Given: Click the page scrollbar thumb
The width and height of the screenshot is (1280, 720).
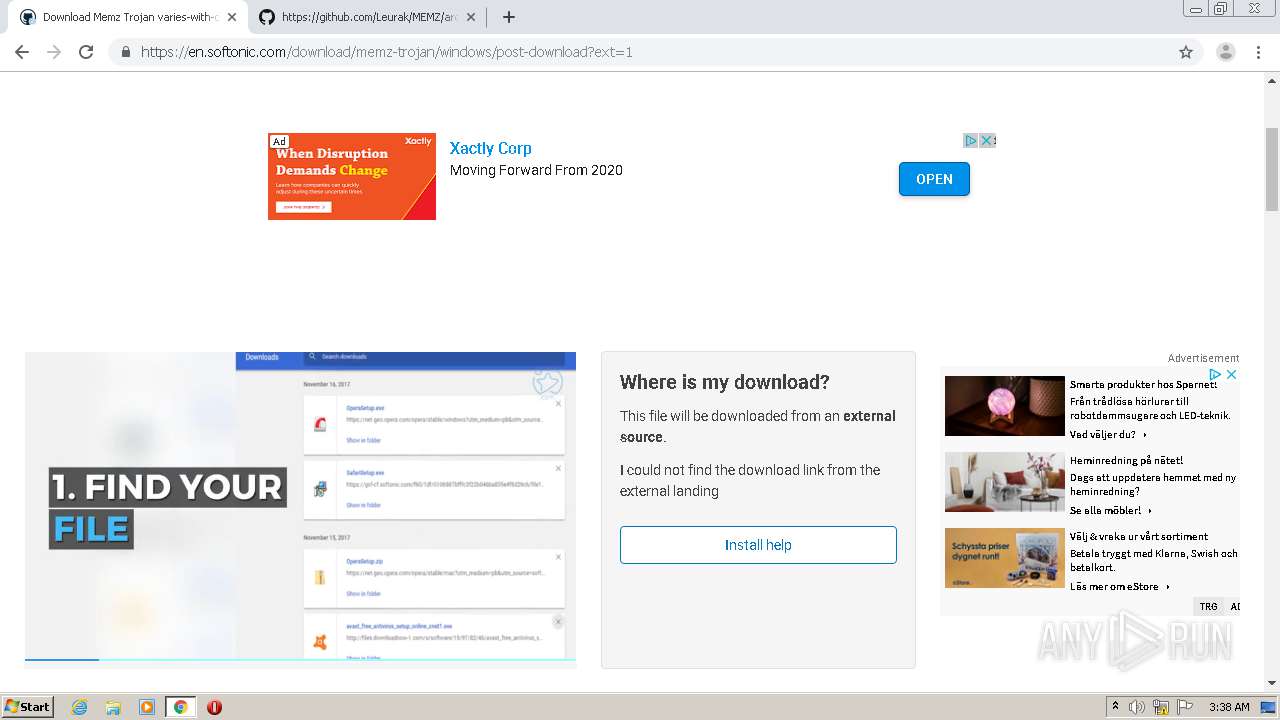Looking at the screenshot, I should click(1272, 169).
